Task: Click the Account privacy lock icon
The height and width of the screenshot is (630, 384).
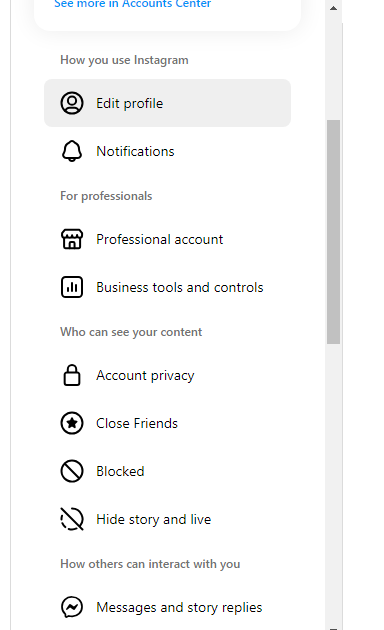Action: [72, 375]
